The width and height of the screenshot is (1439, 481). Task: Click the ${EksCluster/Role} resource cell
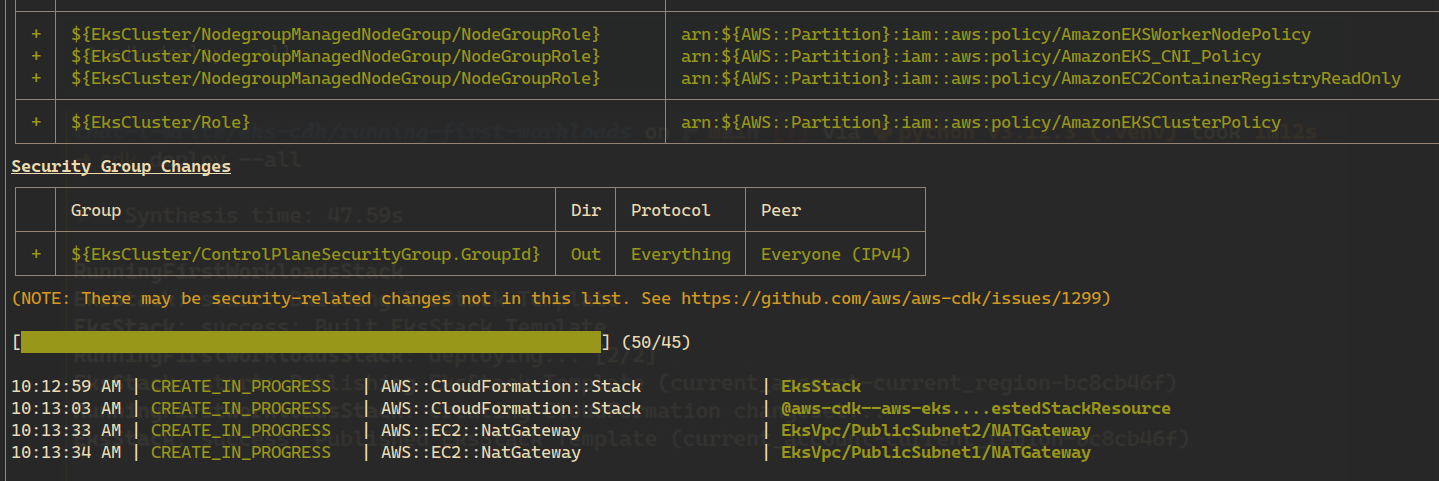point(161,122)
